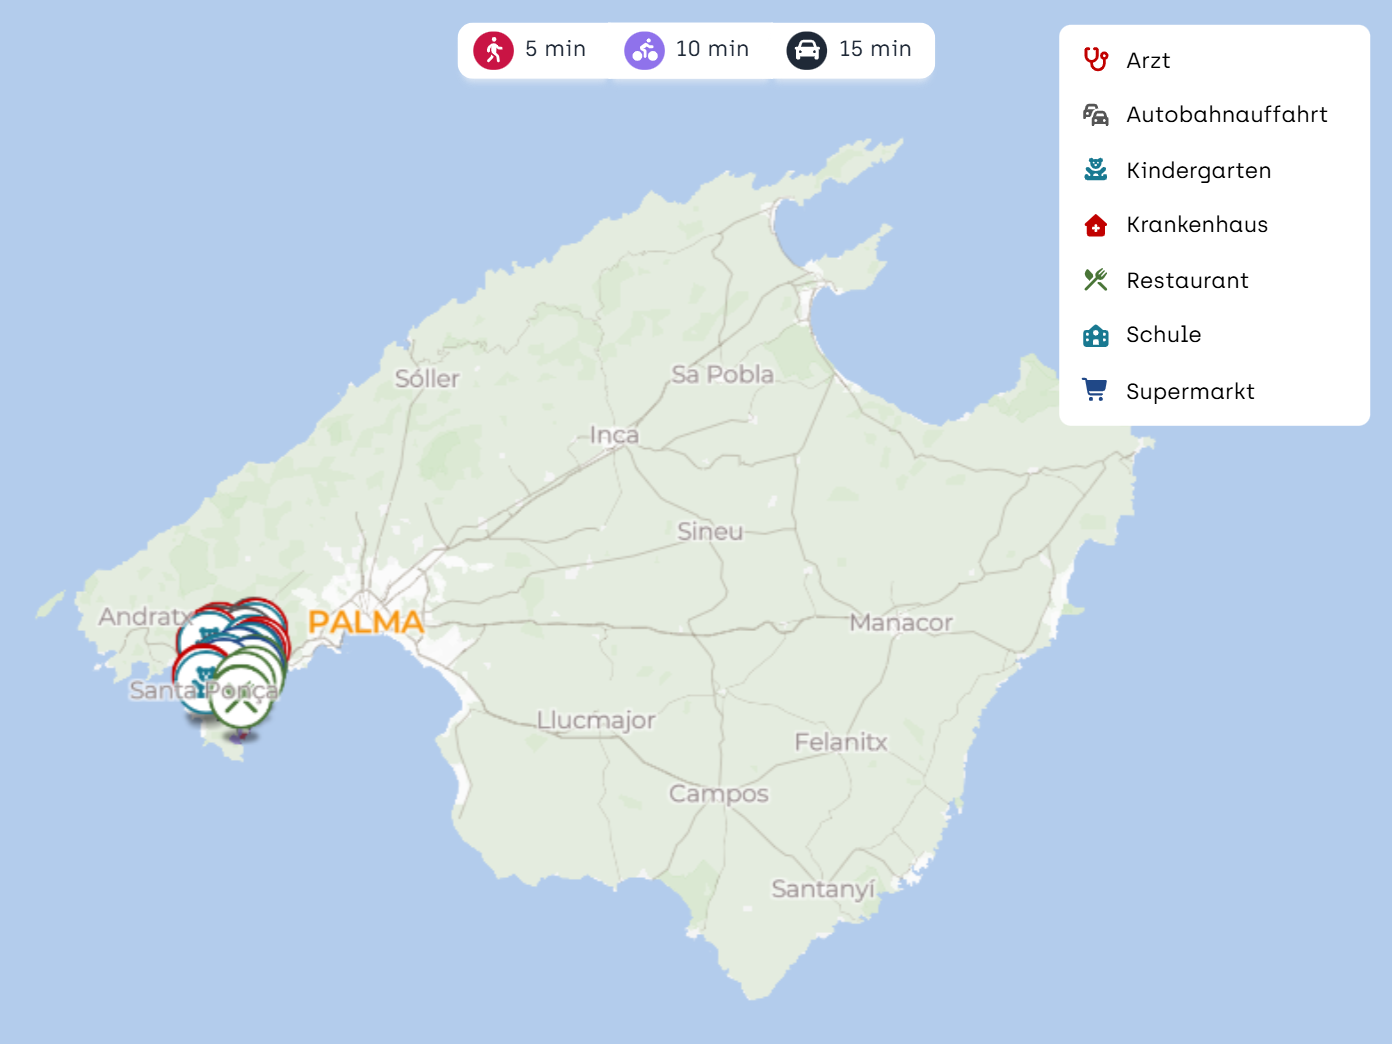Select the Autobahnauffahrt text in legend
This screenshot has height=1044, width=1392.
coord(1226,115)
